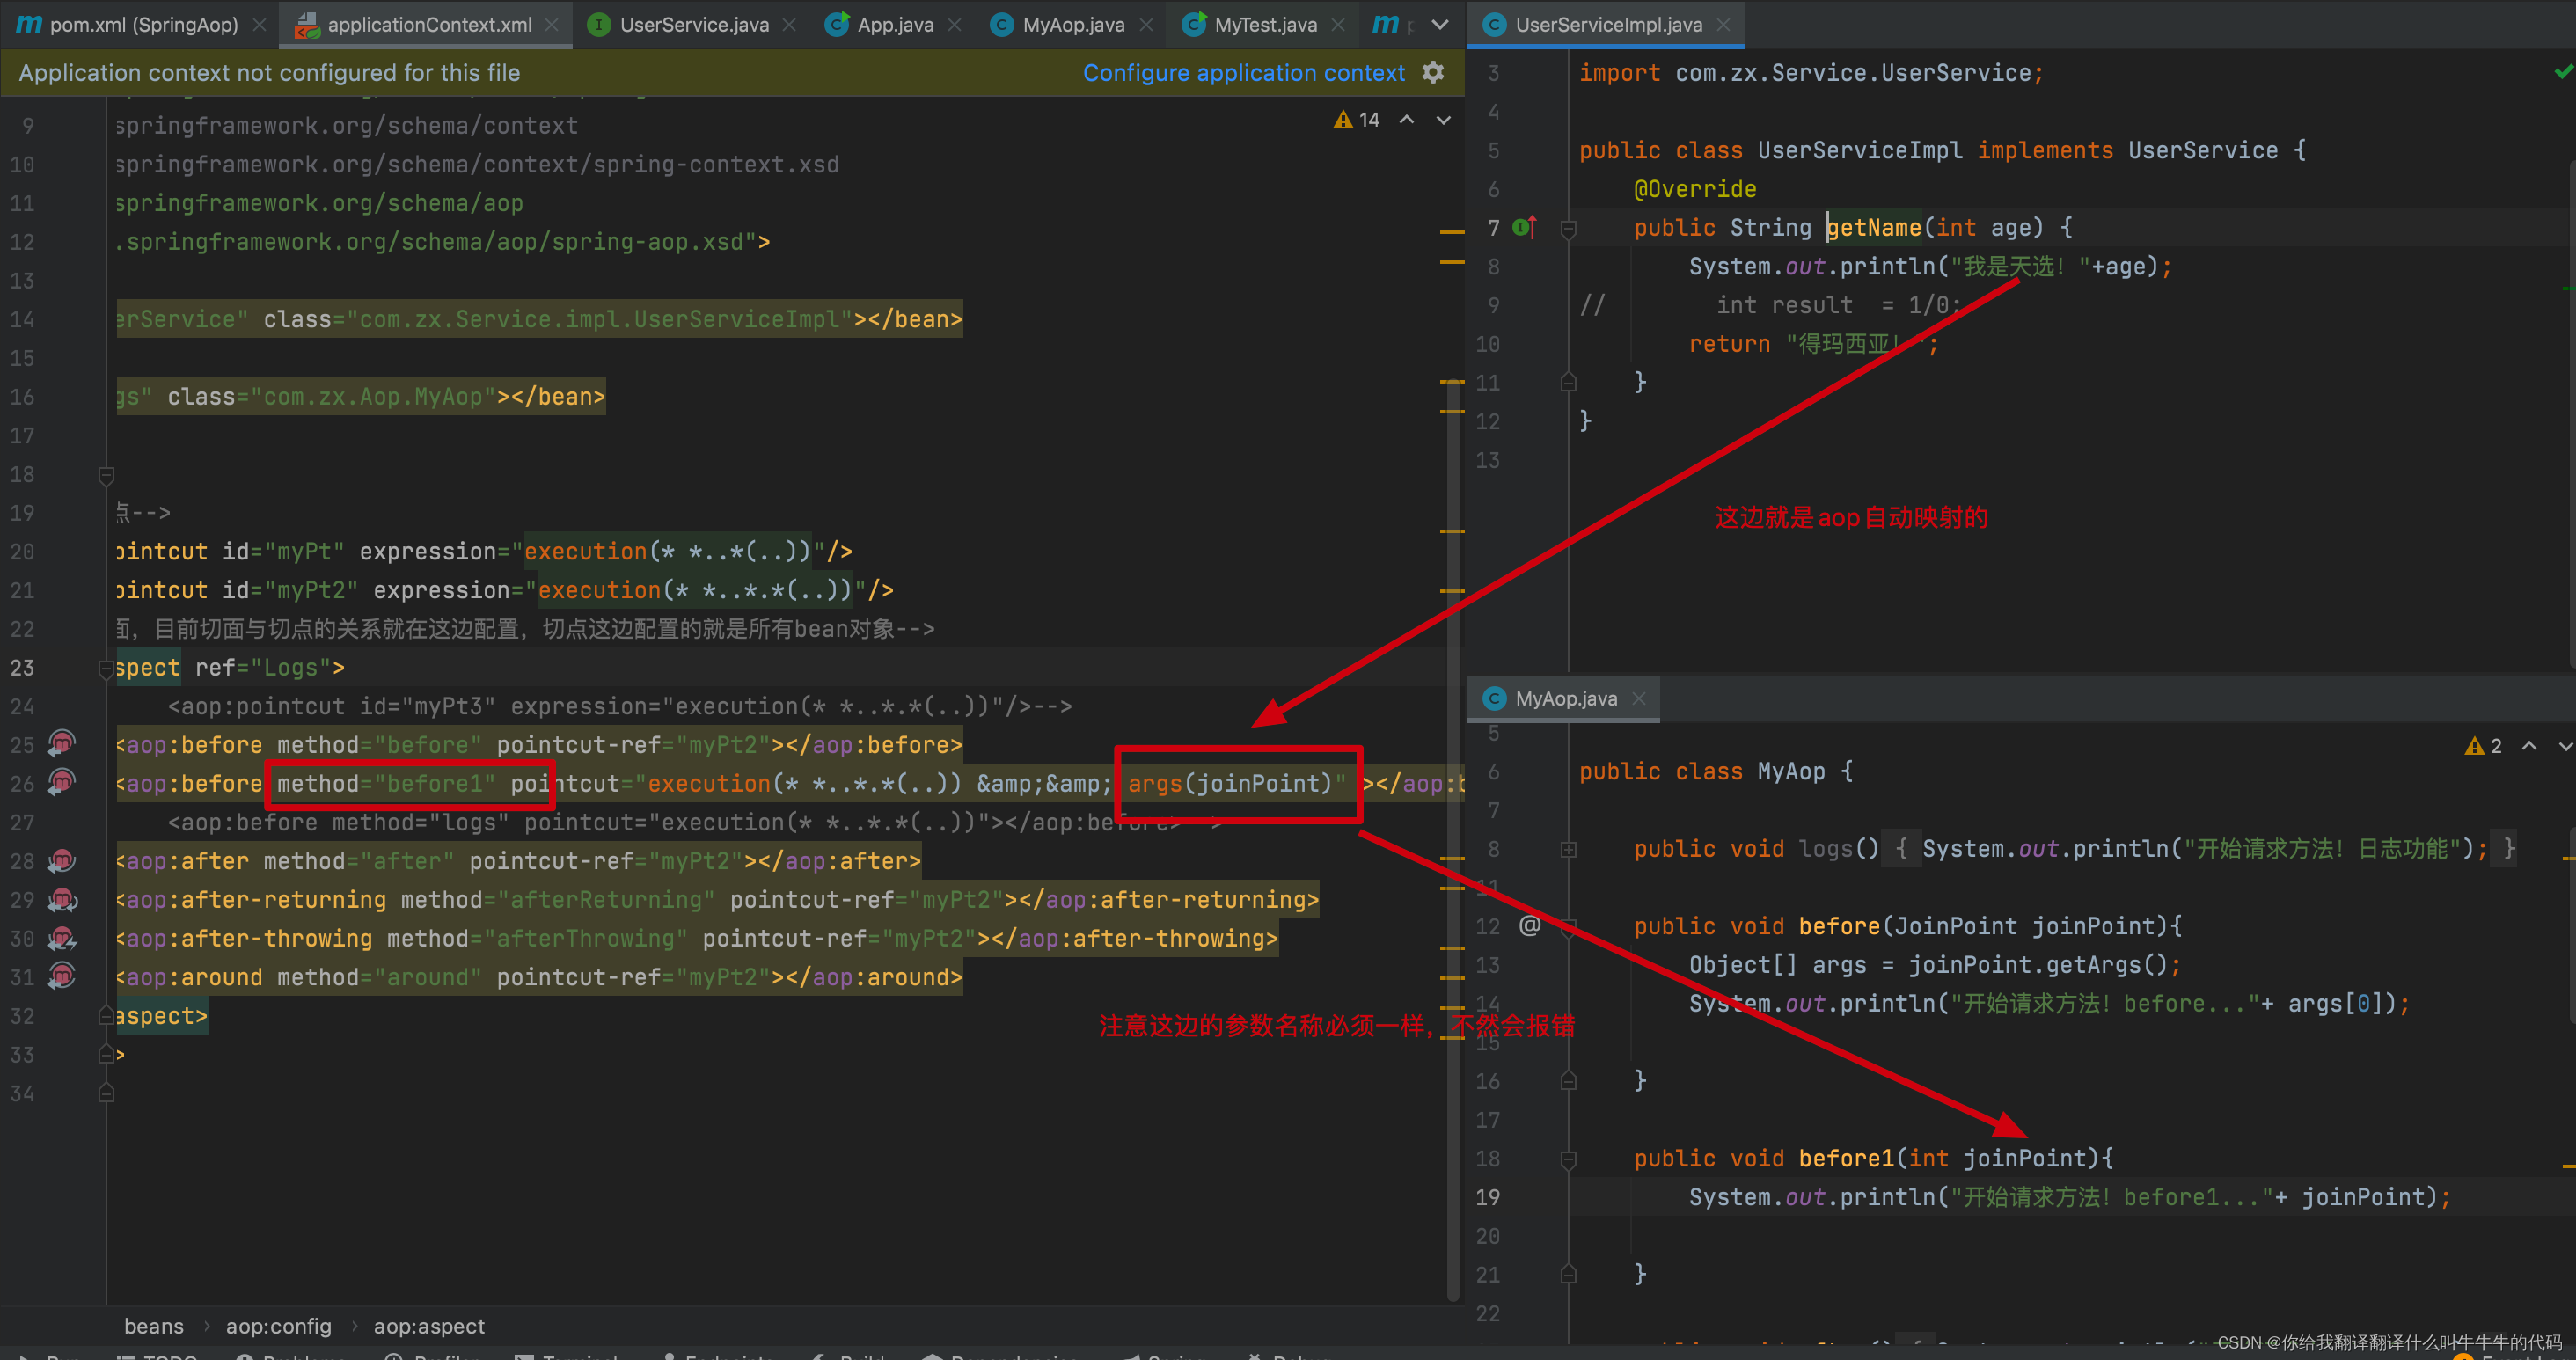The width and height of the screenshot is (2576, 1360).
Task: Click the @ gutter icon on MyAop line 12
Action: [1529, 925]
